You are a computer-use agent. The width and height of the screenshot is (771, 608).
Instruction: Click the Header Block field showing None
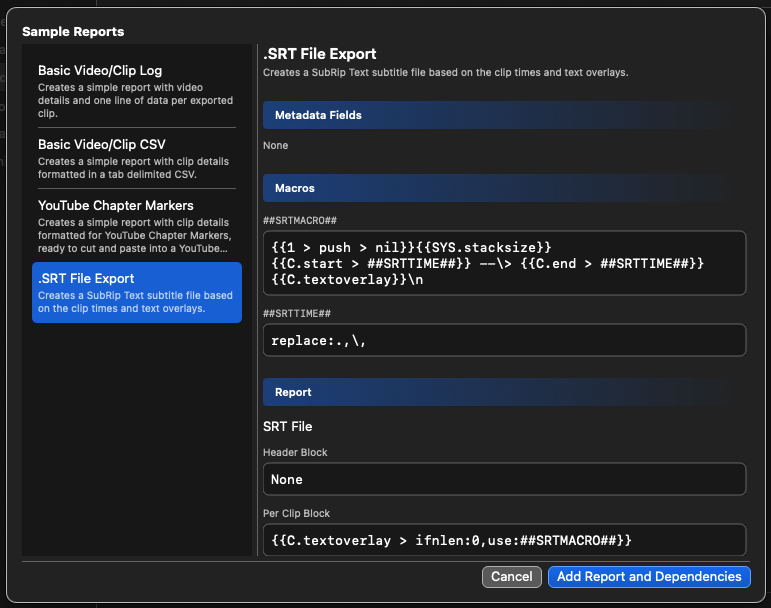coord(504,479)
